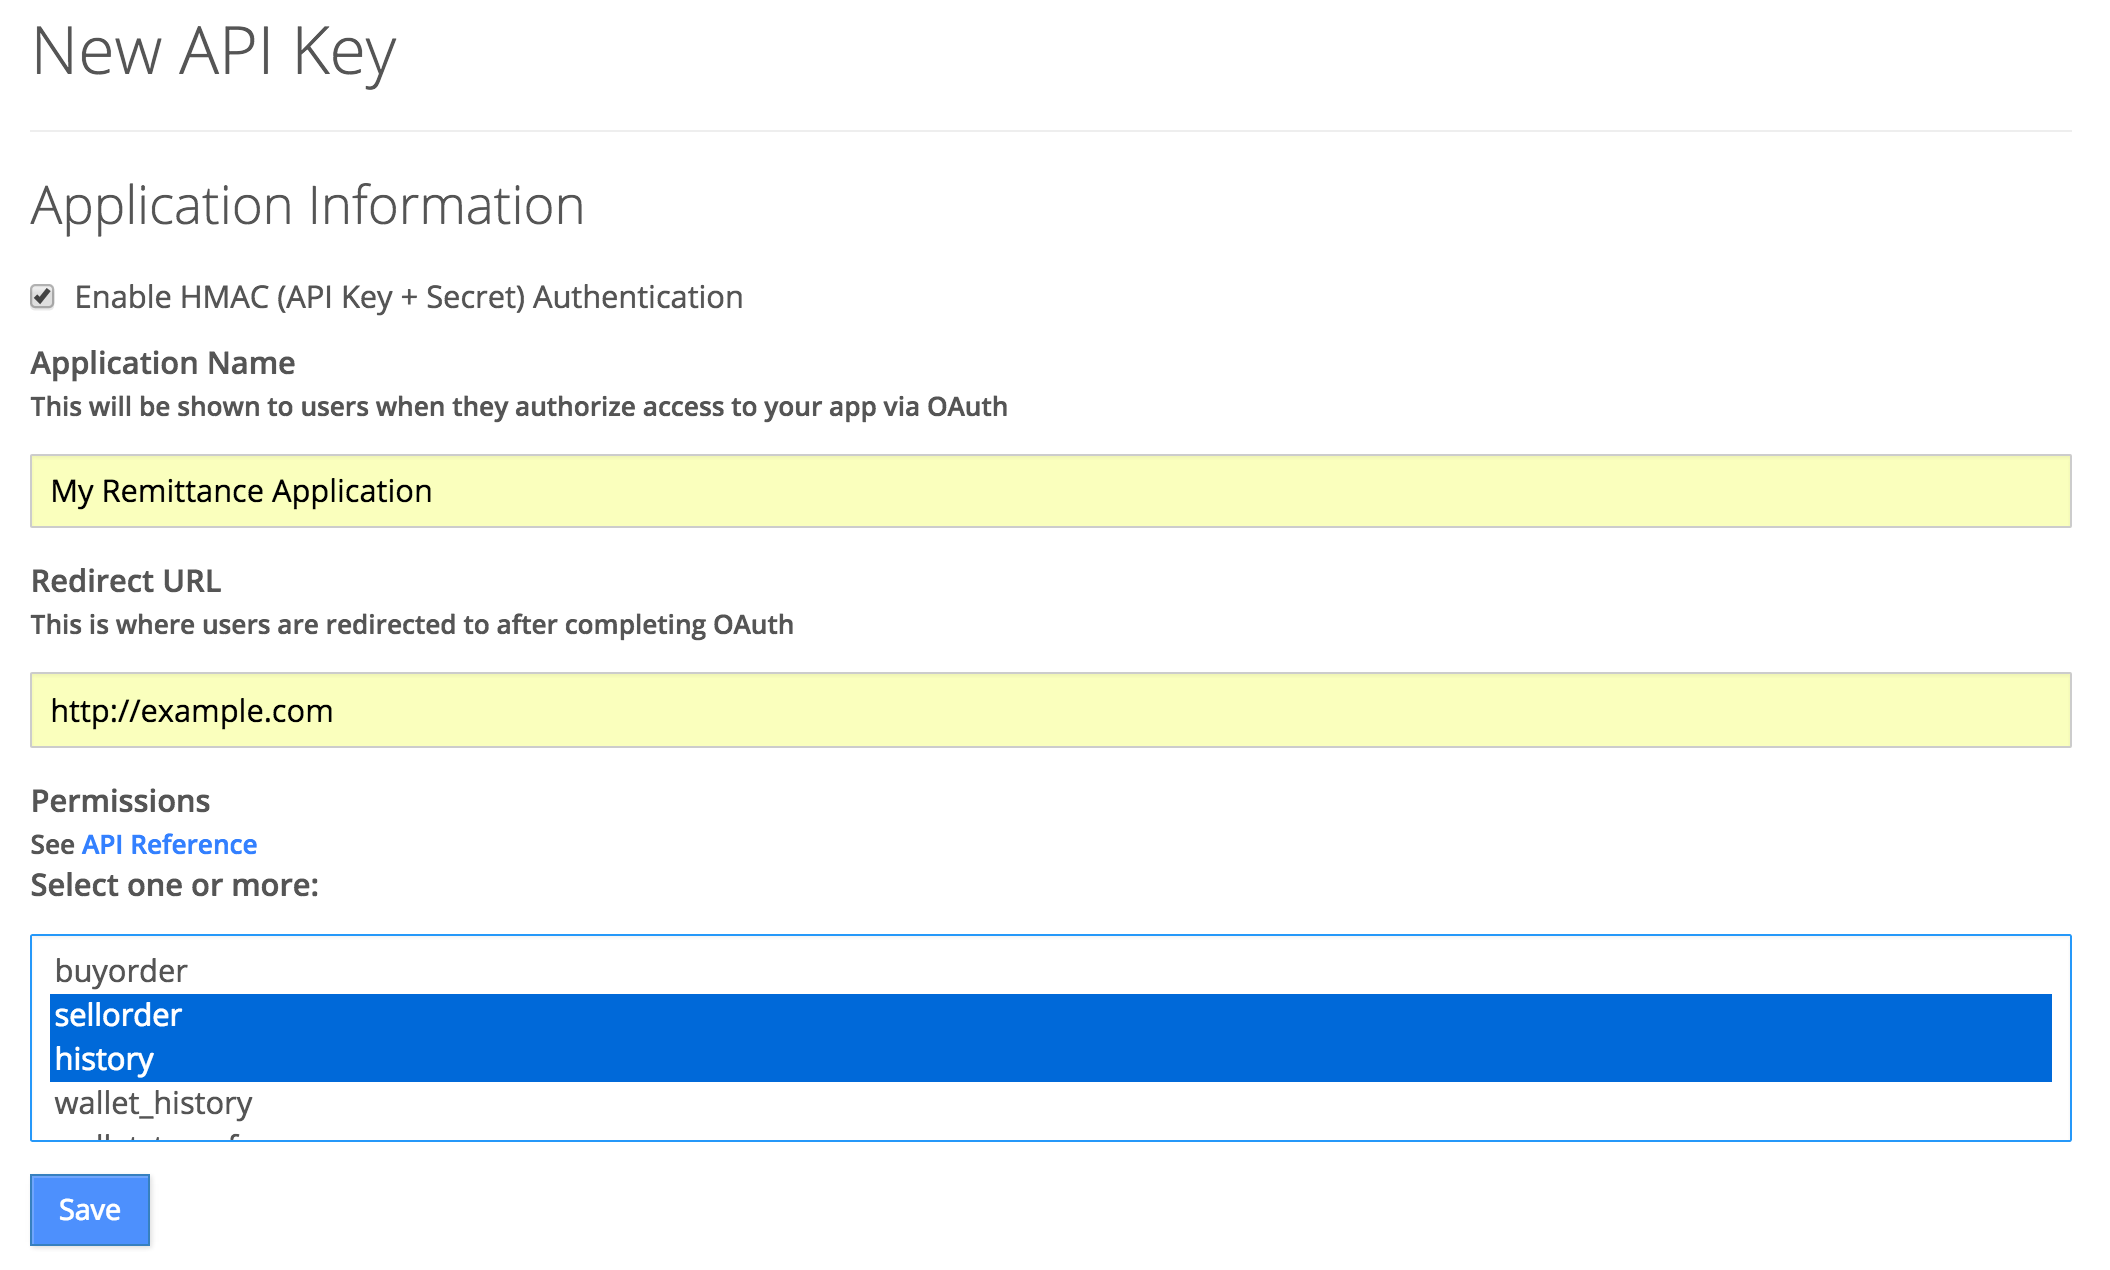
Task: Click the 'Select one or more:' label
Action: point(174,885)
